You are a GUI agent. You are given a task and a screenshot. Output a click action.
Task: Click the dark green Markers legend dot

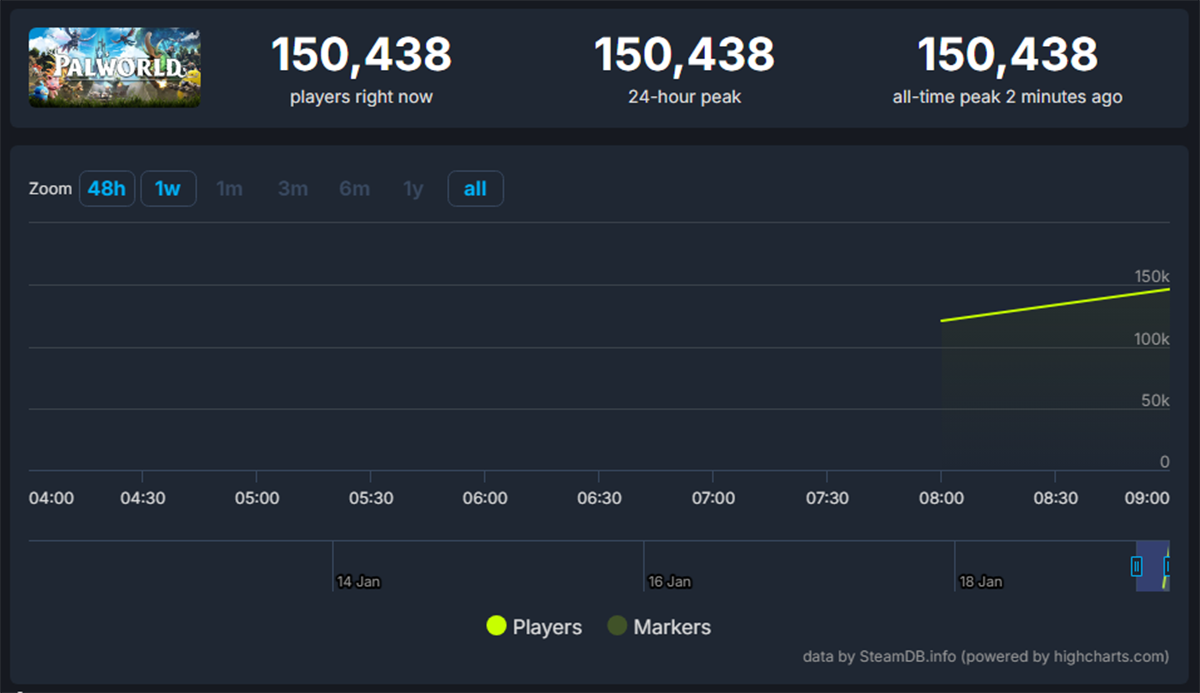pyautogui.click(x=617, y=627)
